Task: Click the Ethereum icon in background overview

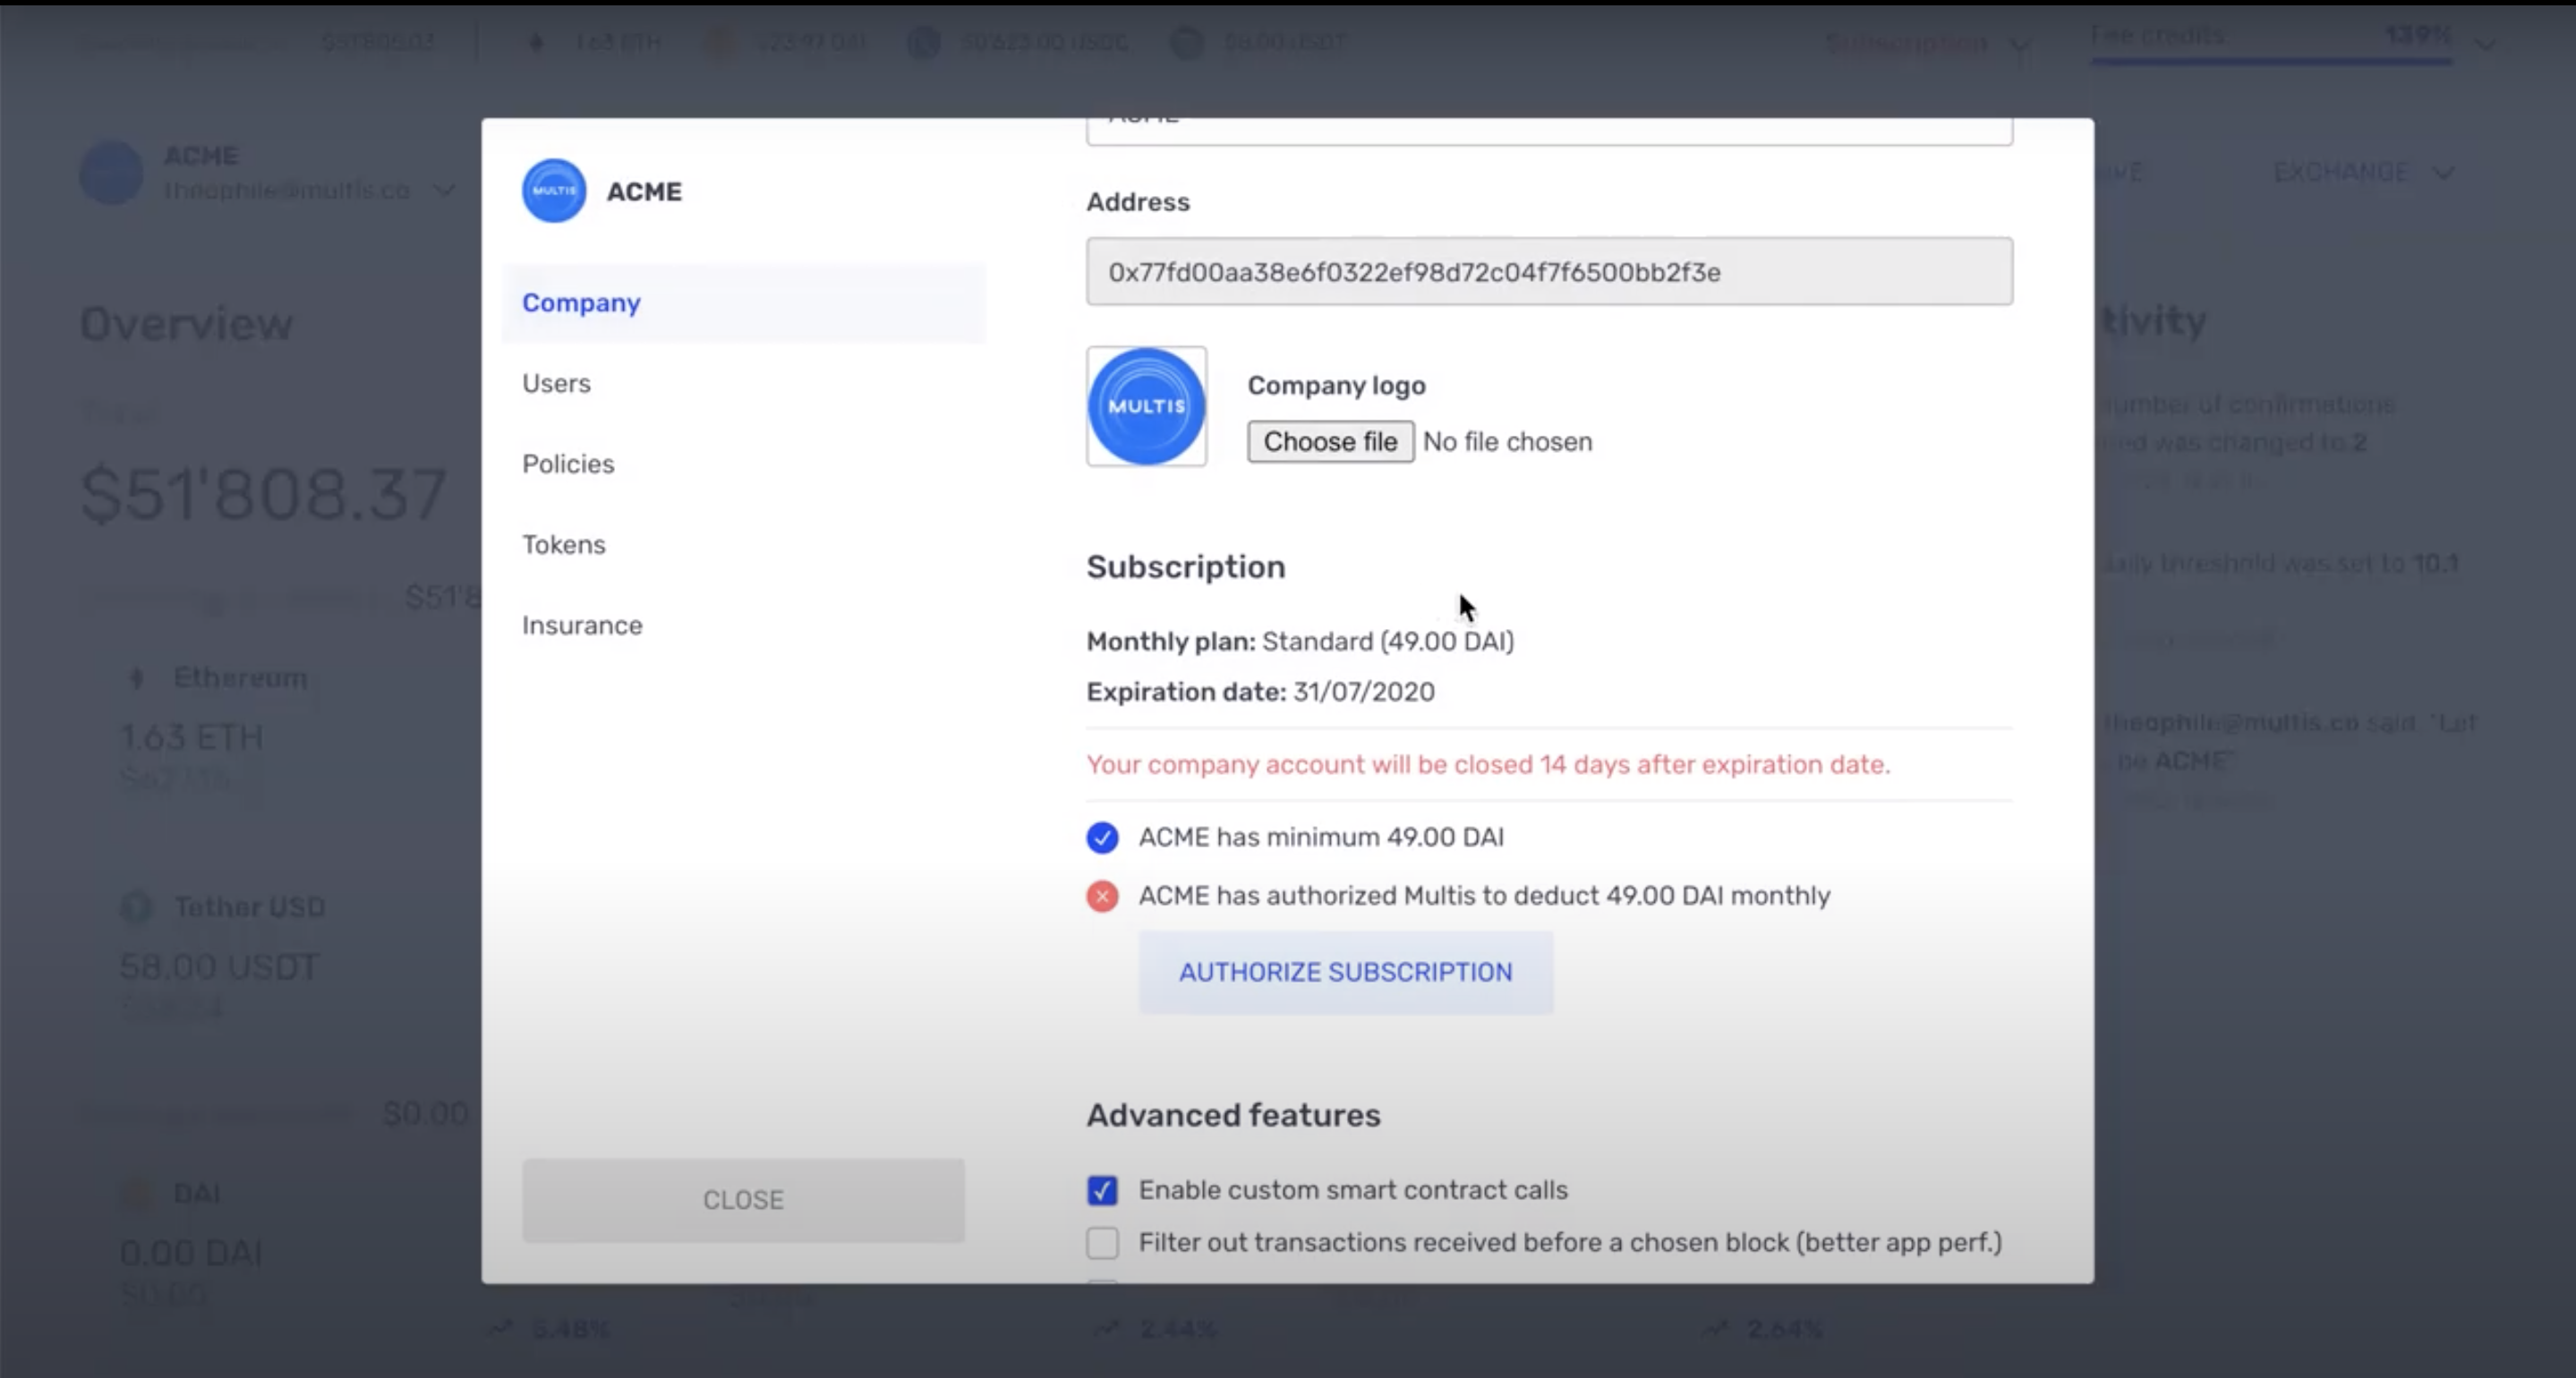Action: coord(137,679)
